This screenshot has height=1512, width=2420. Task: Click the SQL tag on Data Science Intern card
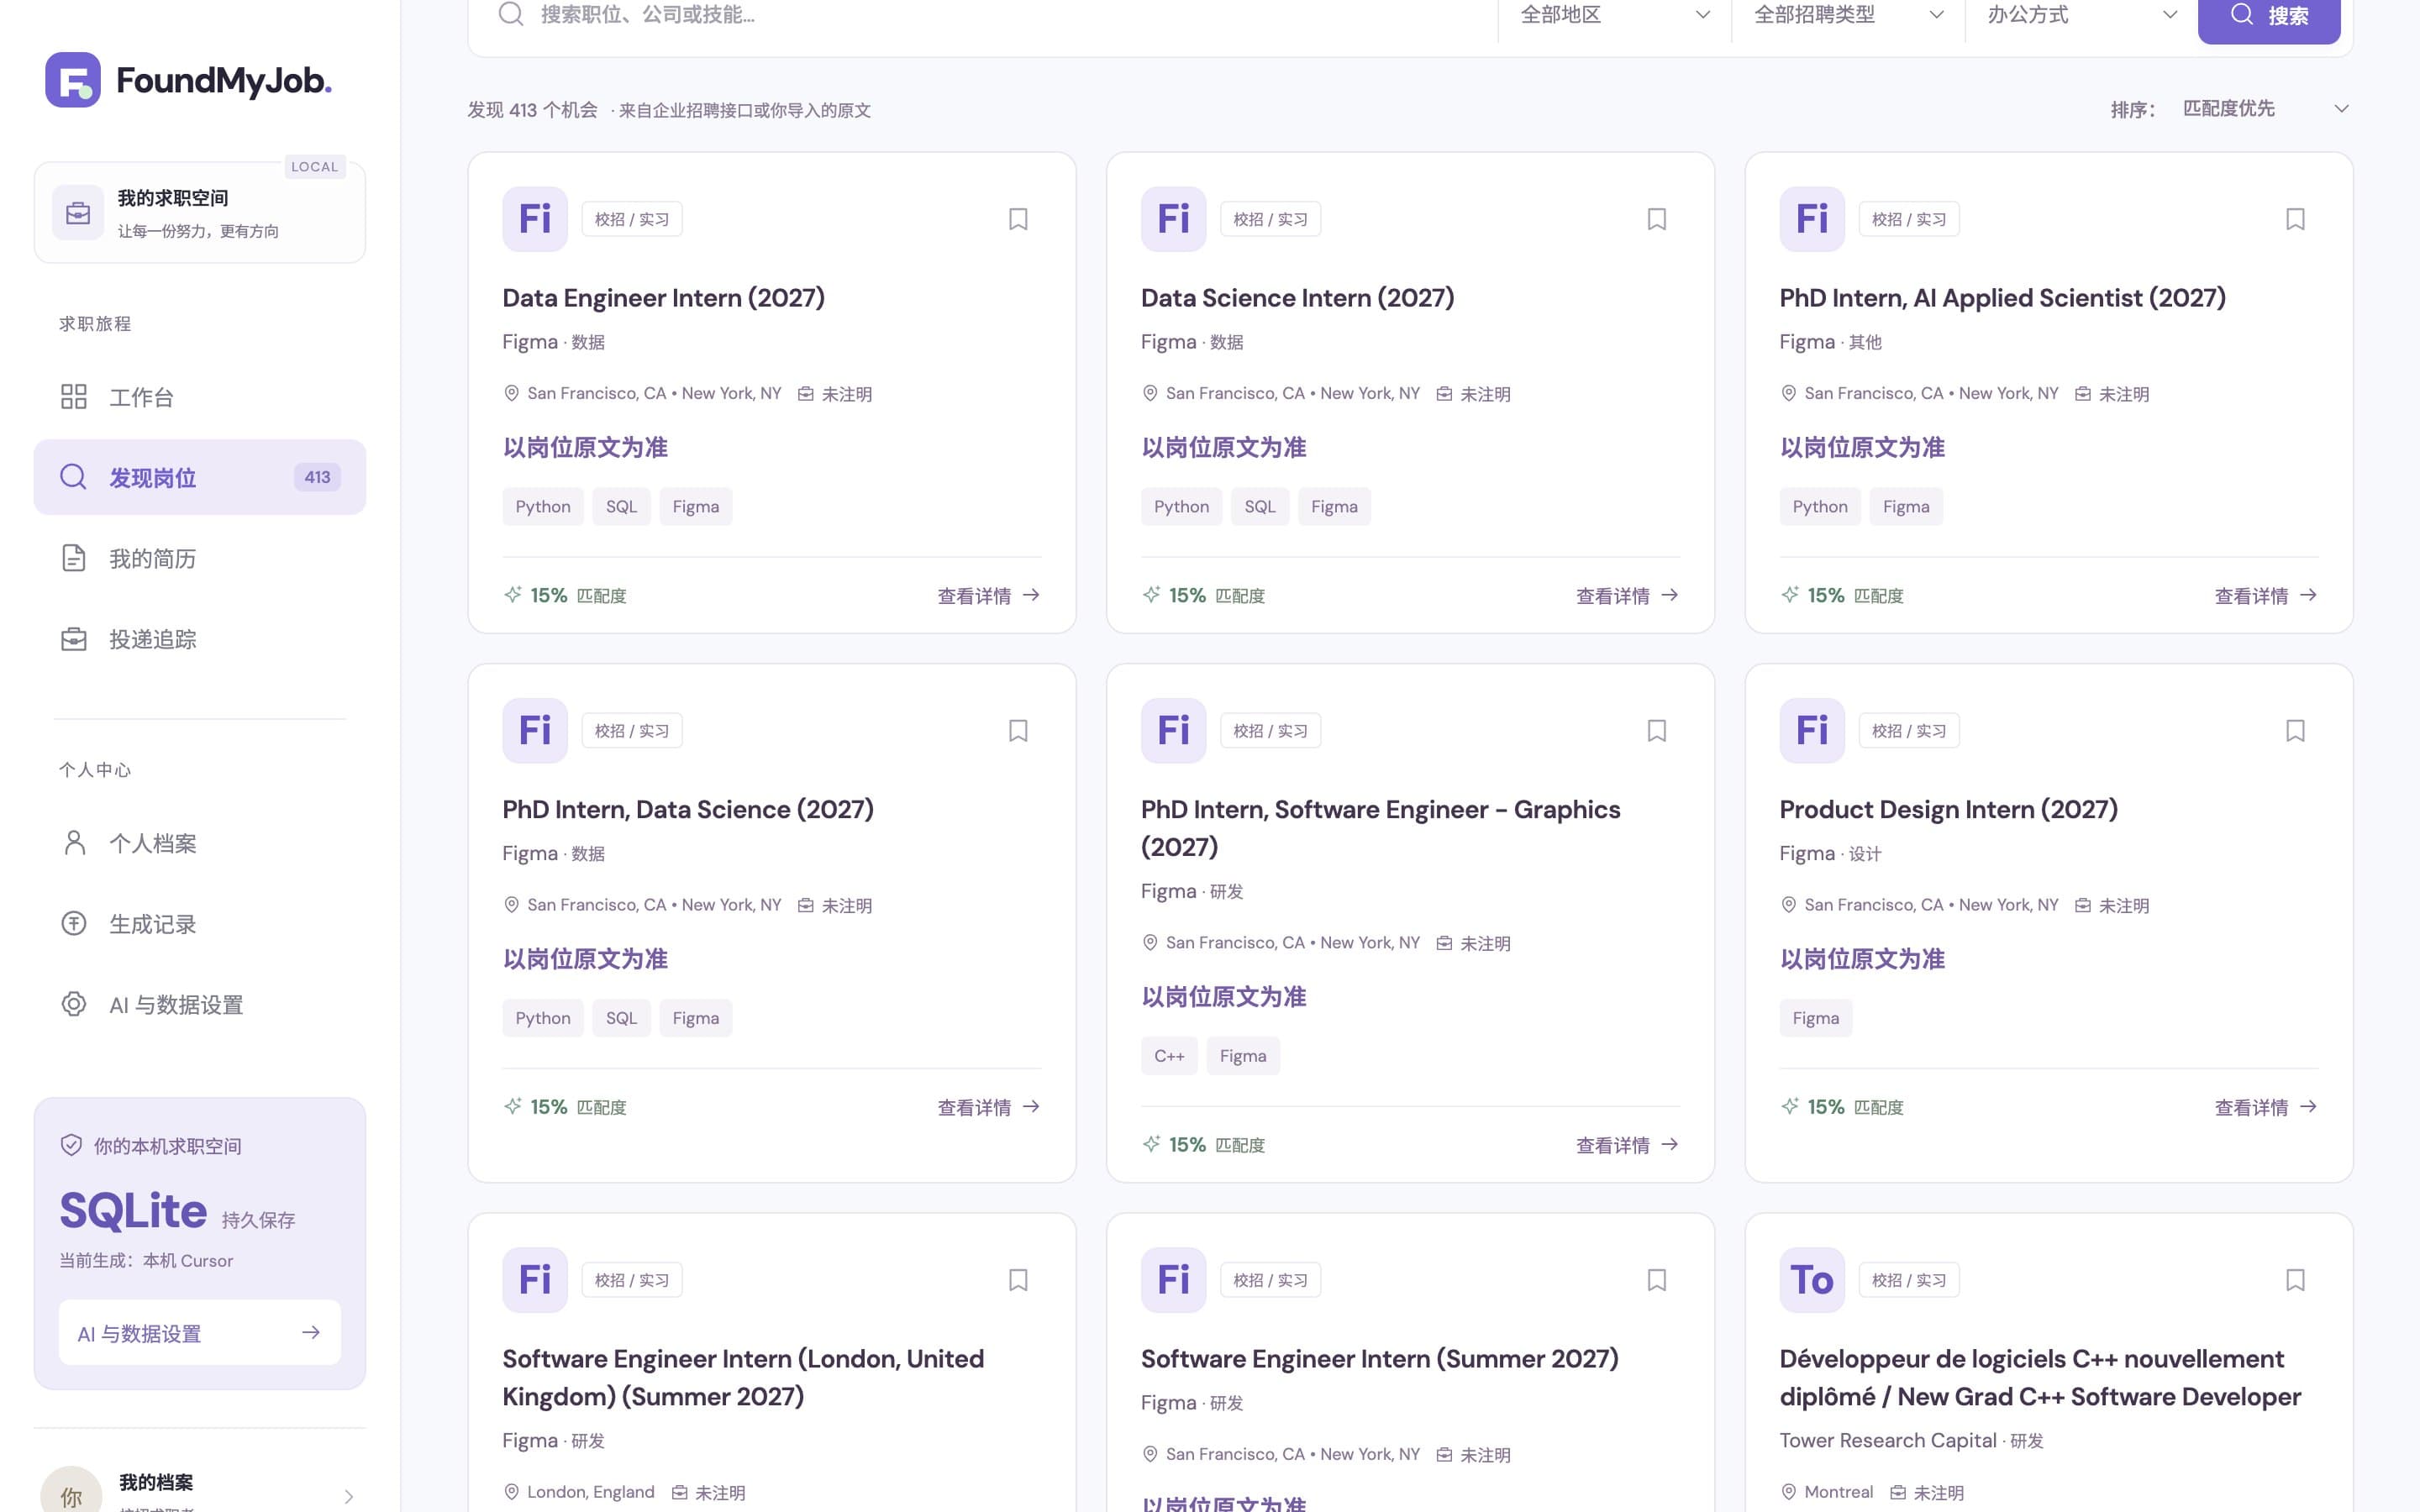pos(1260,507)
